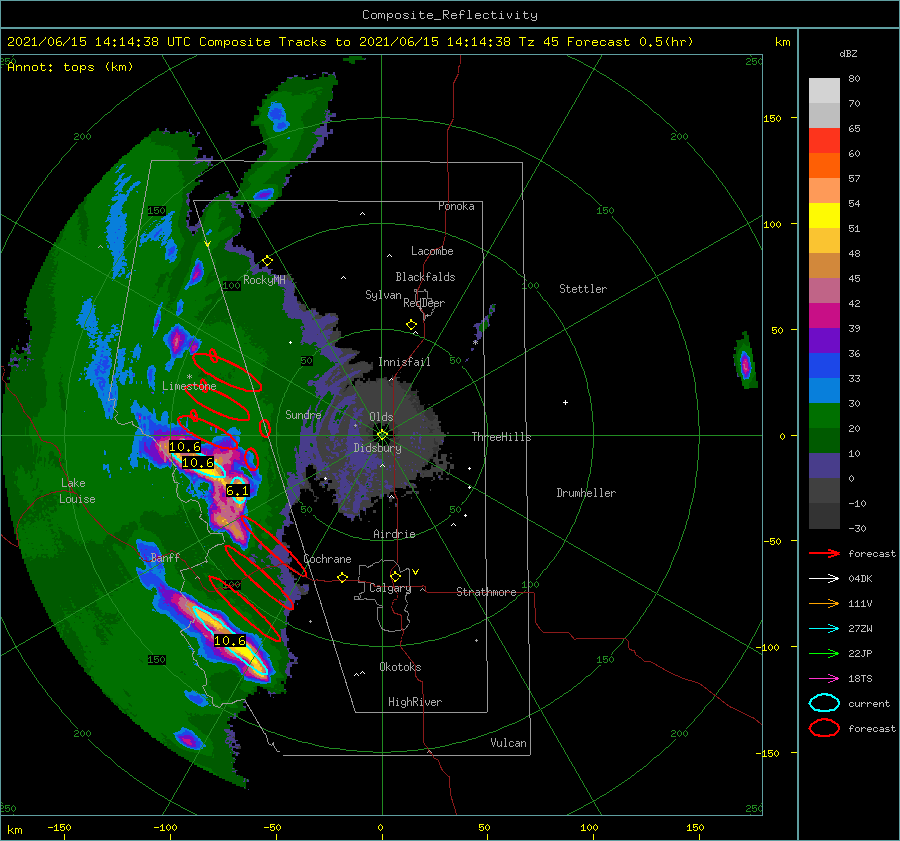Click the Okotoks town label
The width and height of the screenshot is (900, 841).
(x=400, y=667)
